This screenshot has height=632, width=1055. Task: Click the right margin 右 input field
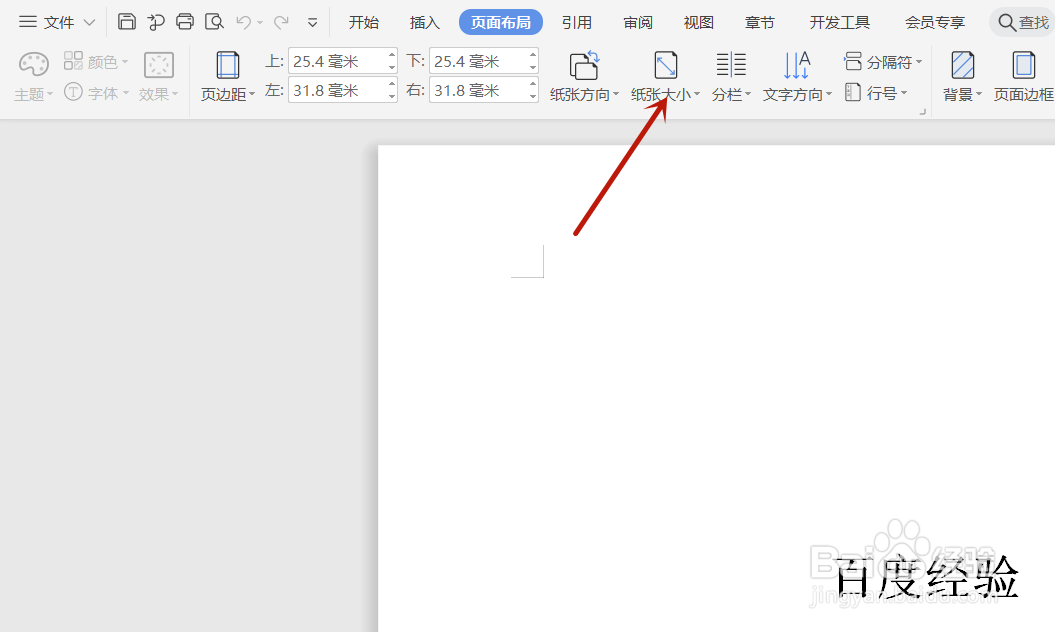(x=478, y=90)
